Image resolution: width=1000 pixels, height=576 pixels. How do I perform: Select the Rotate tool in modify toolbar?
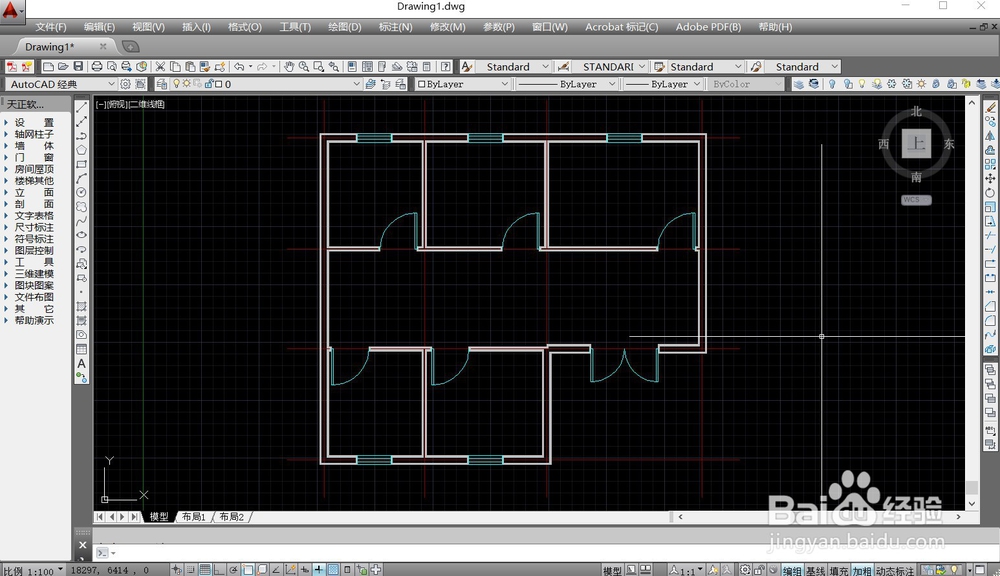pos(990,193)
